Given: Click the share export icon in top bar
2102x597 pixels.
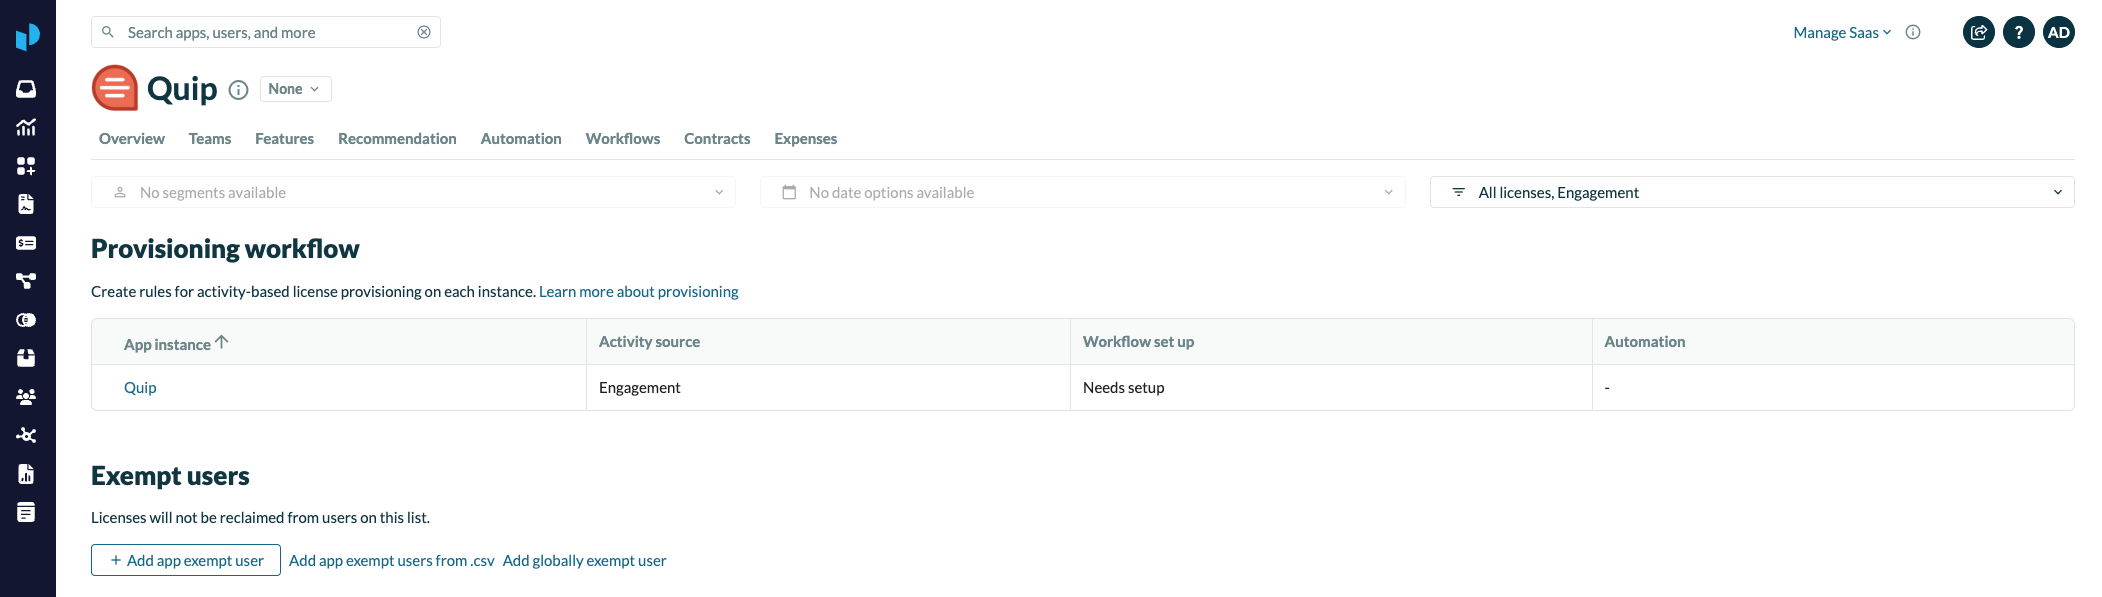Looking at the screenshot, I should tap(1979, 32).
